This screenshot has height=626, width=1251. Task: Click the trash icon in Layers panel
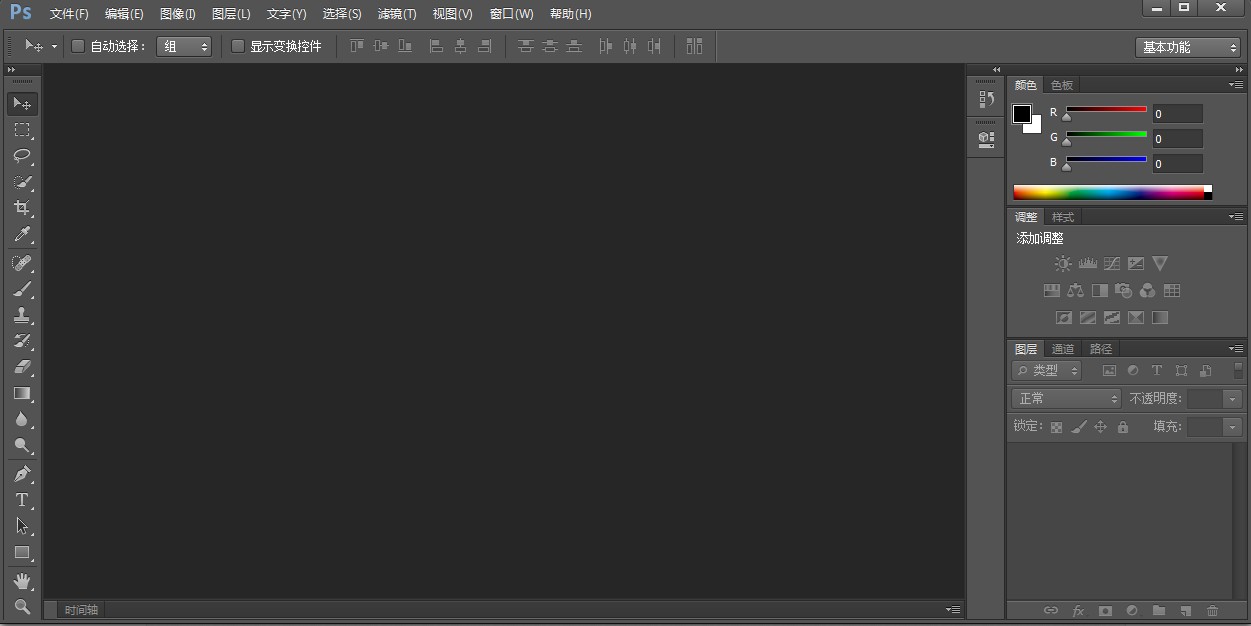click(x=1213, y=611)
